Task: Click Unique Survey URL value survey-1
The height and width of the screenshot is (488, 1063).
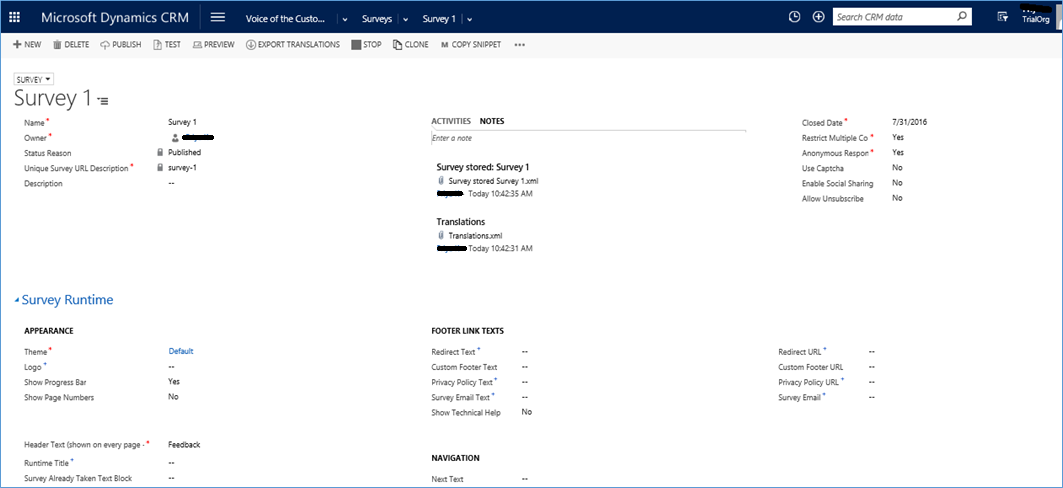Action: (x=182, y=167)
